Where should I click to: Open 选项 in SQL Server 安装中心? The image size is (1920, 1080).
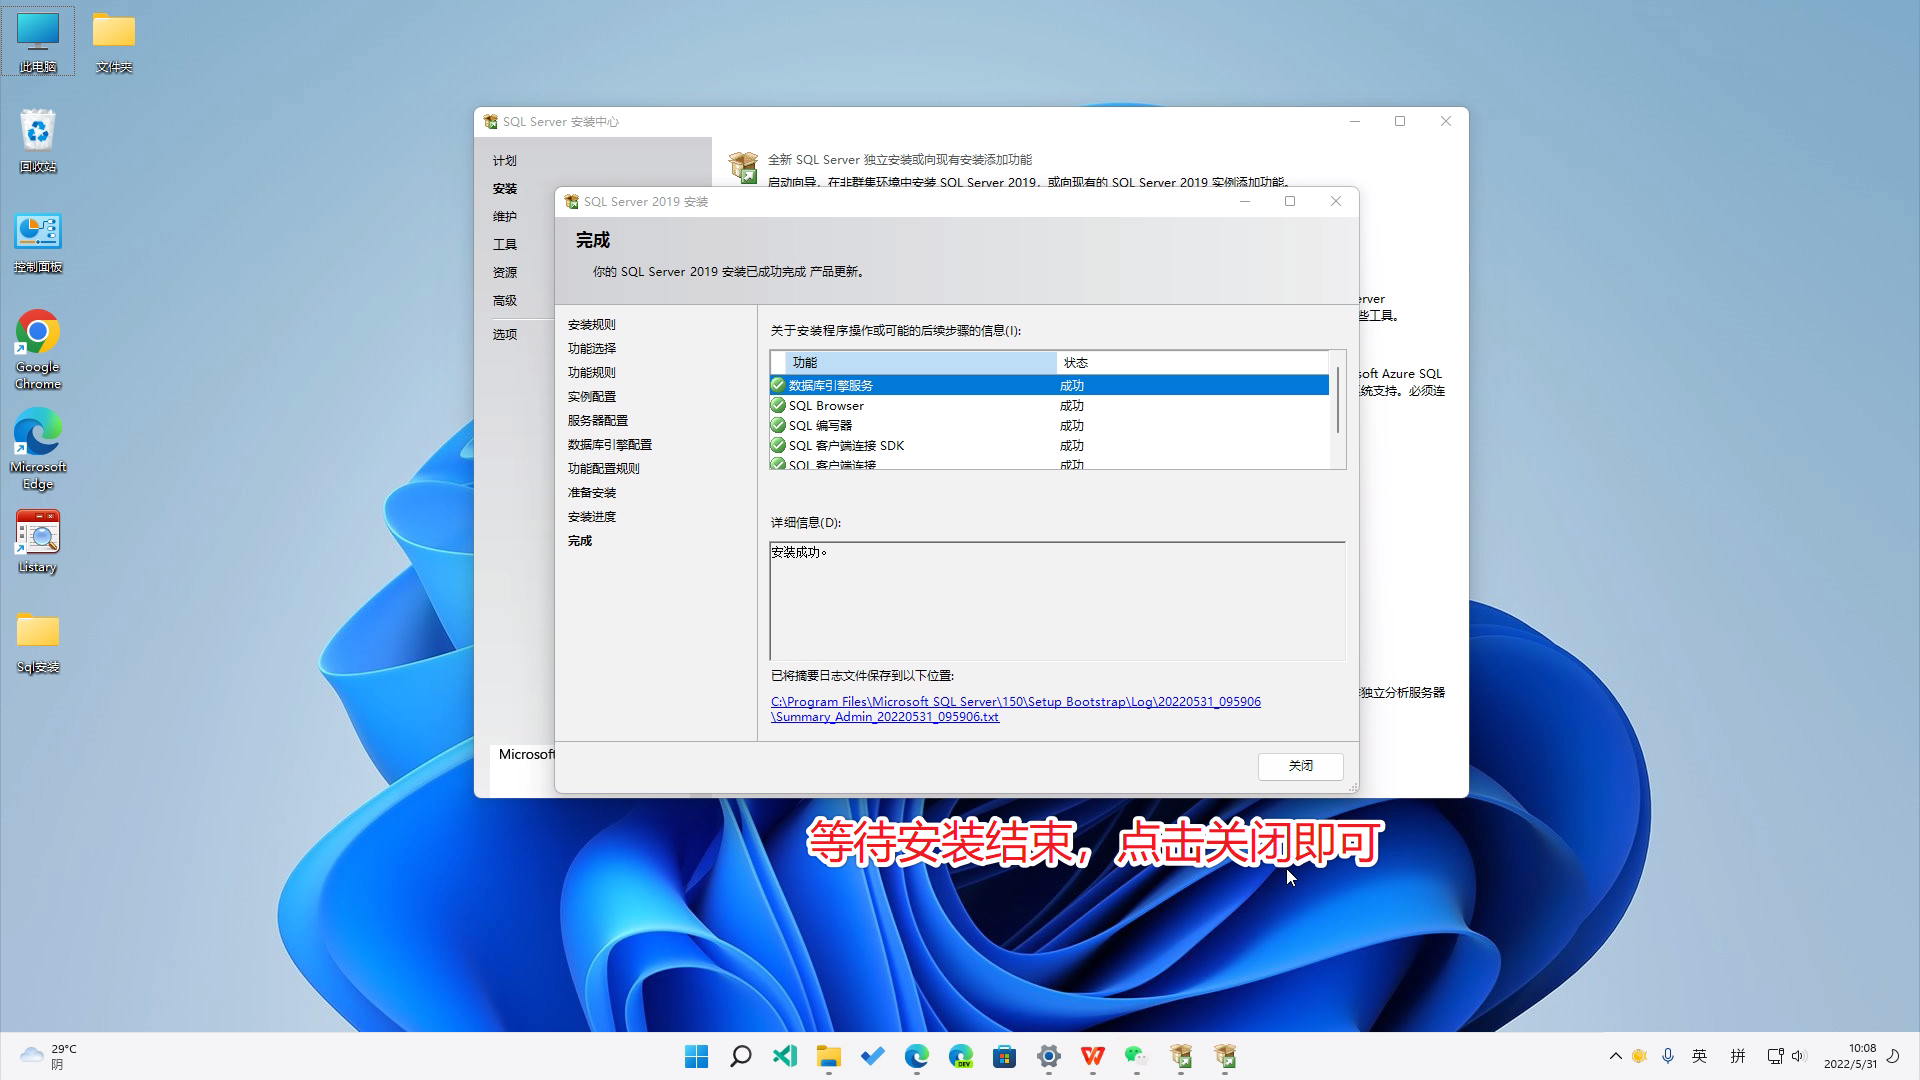pyautogui.click(x=505, y=335)
